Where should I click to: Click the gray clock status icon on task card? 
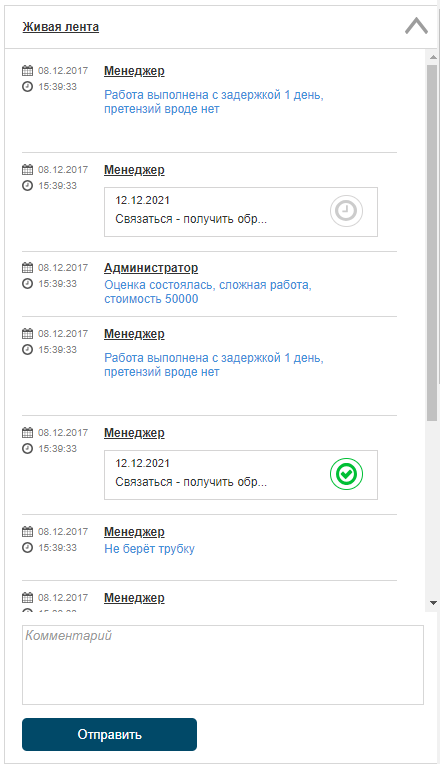click(346, 211)
